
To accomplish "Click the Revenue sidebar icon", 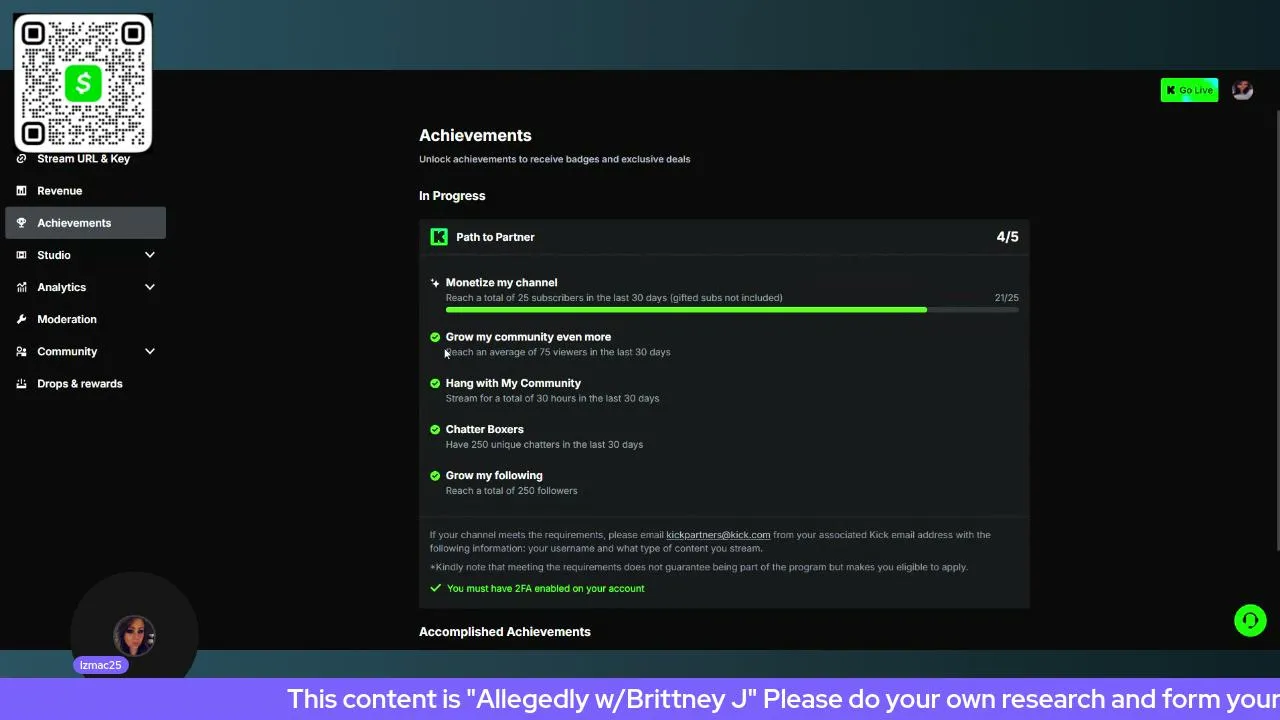I will 21,191.
